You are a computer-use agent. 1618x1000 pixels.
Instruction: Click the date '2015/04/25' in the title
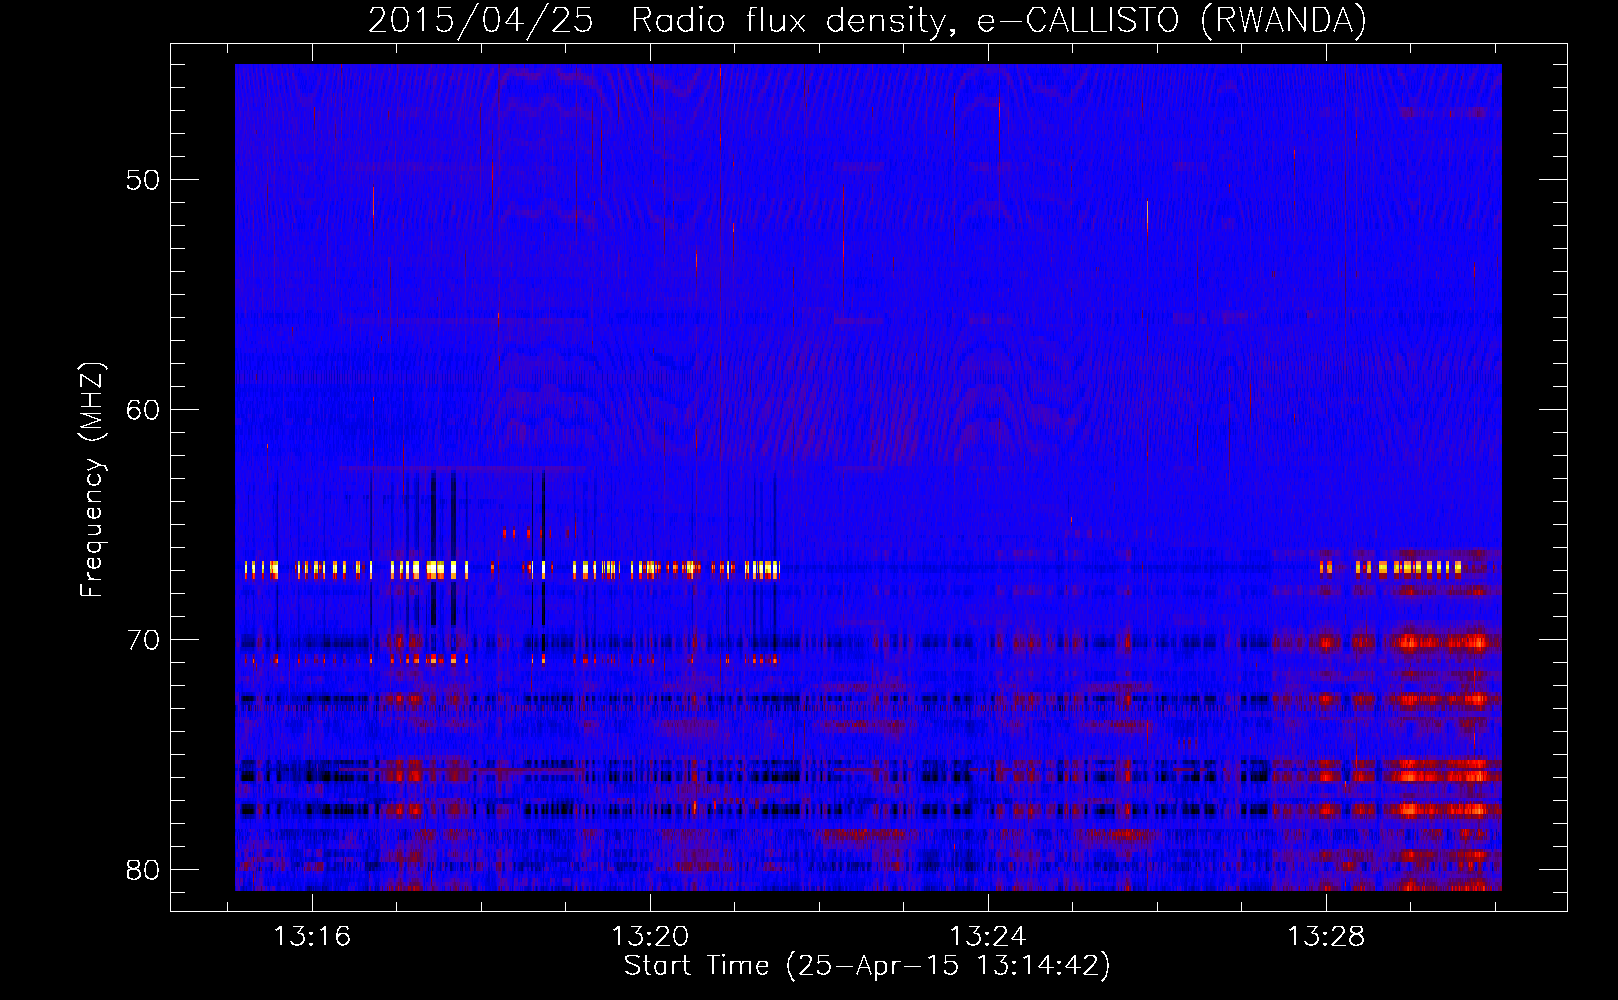481,20
